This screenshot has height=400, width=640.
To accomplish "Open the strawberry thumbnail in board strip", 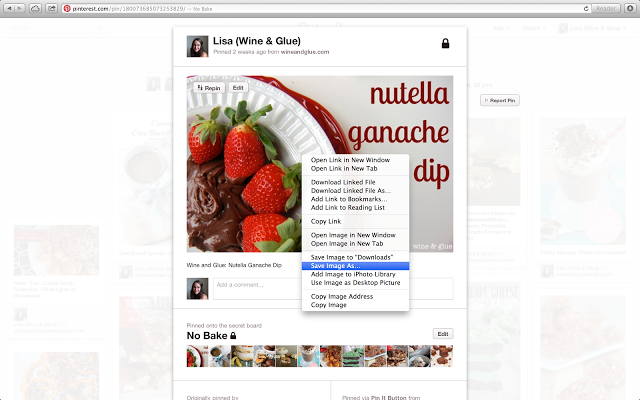I will coord(198,356).
